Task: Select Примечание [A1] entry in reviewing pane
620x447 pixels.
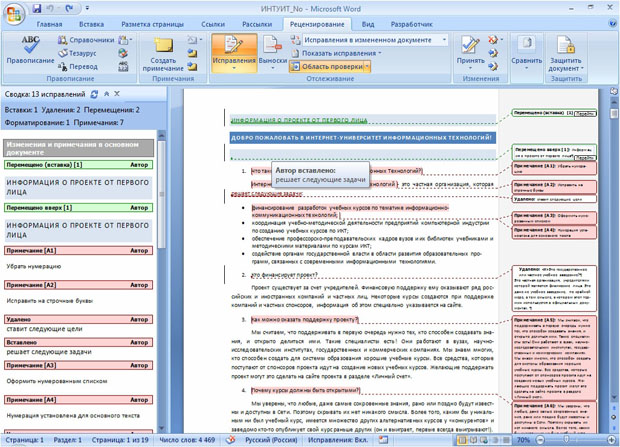Action: [x=78, y=250]
